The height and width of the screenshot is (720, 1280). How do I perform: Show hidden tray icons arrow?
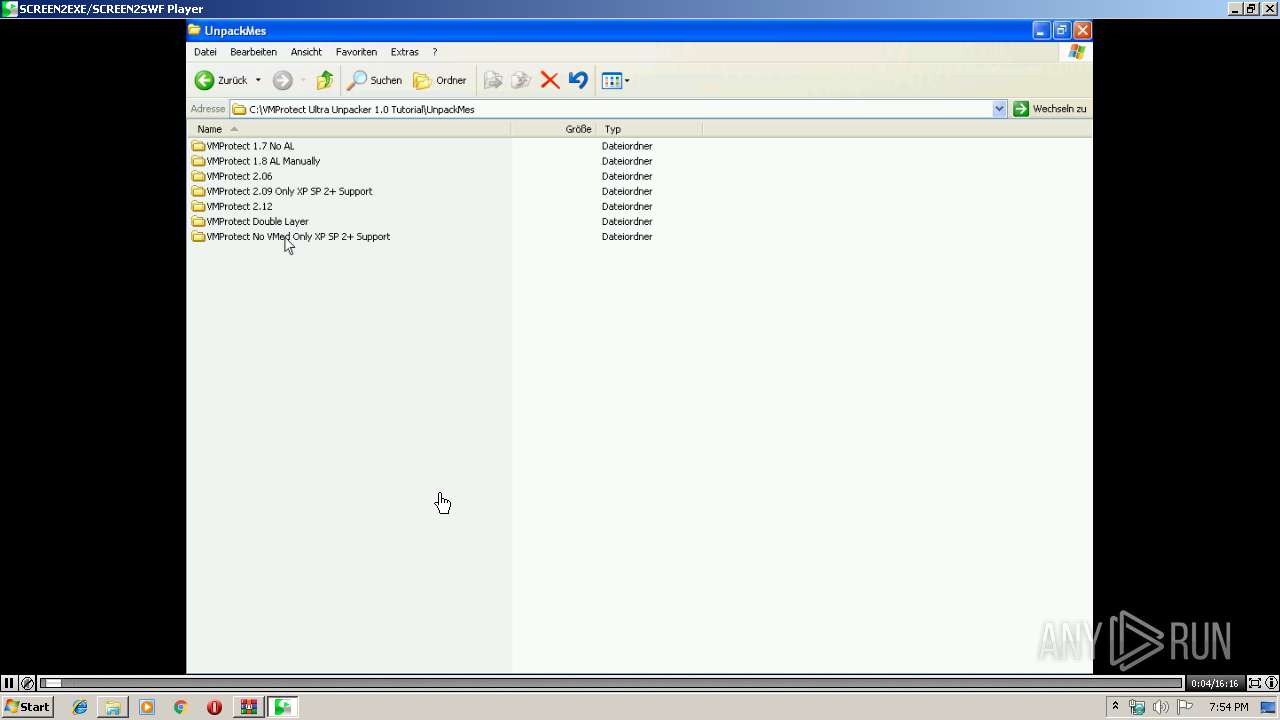[1115, 707]
